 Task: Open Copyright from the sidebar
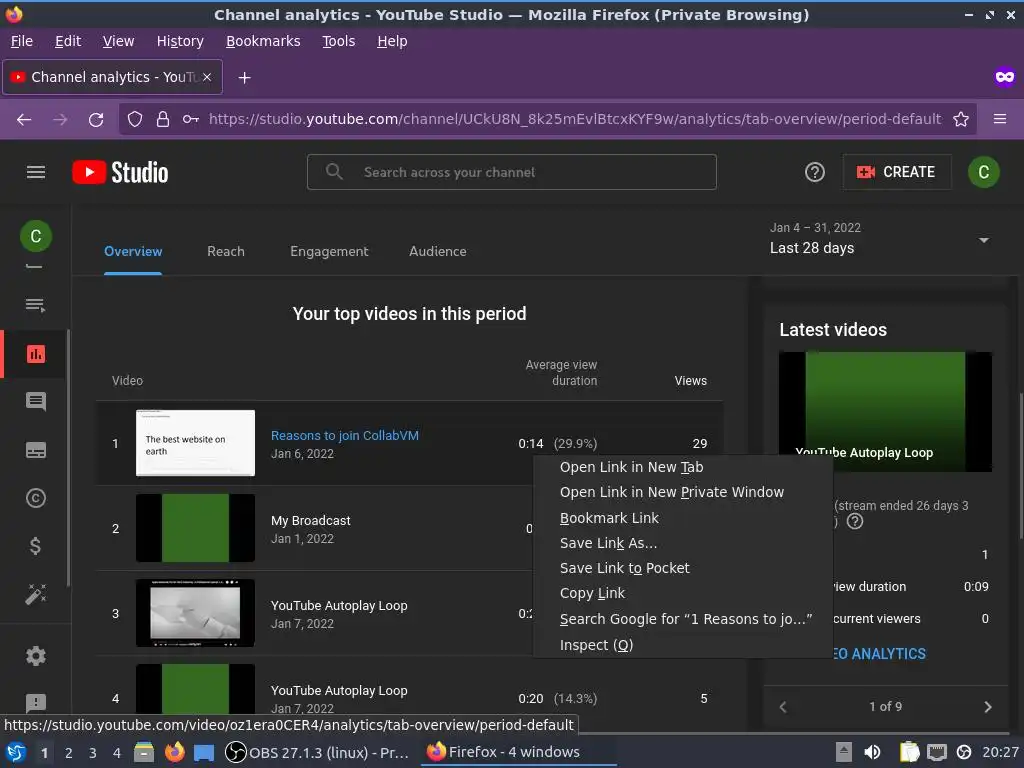[x=36, y=498]
